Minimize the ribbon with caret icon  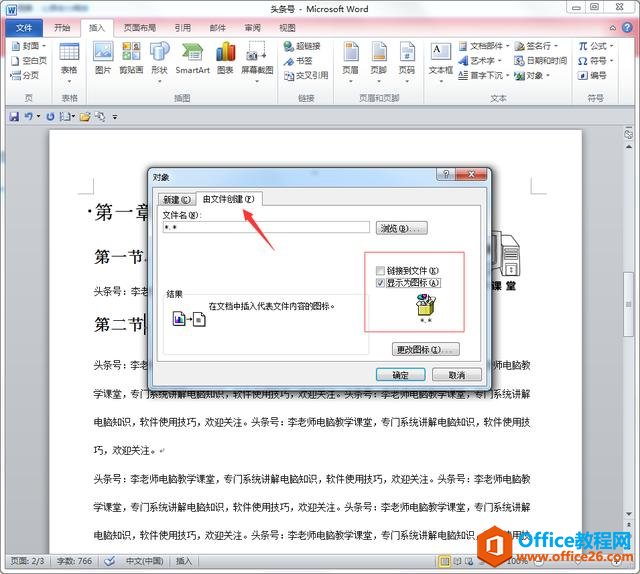click(613, 28)
